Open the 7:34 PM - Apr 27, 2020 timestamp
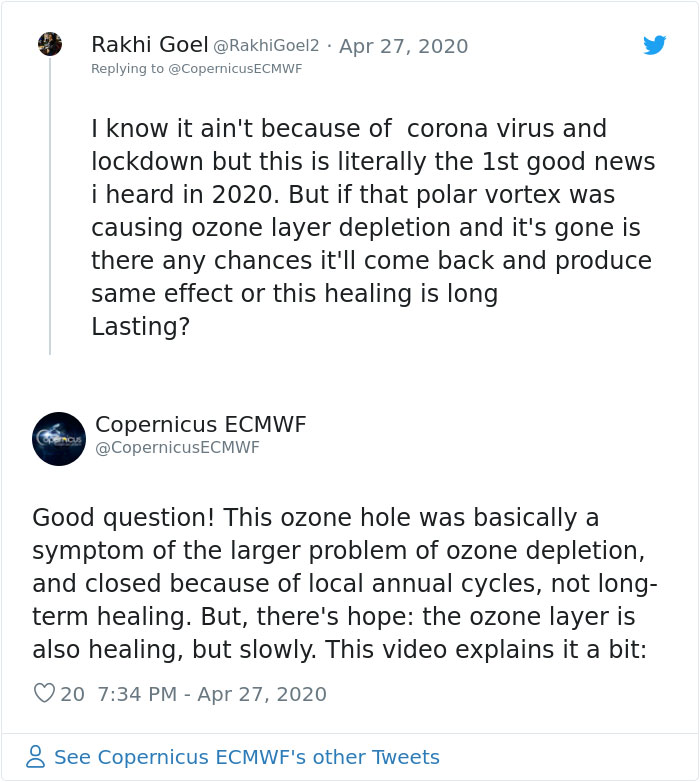 pos(212,694)
